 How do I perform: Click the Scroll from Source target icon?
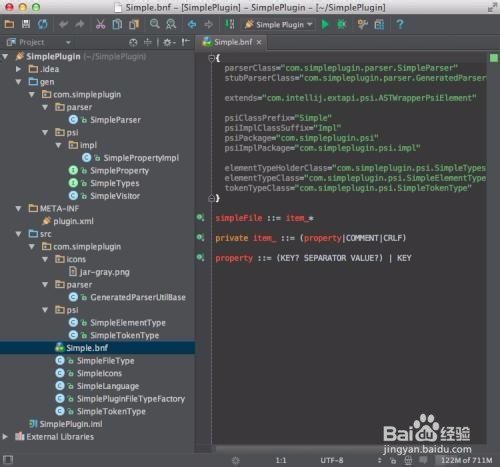[133, 42]
